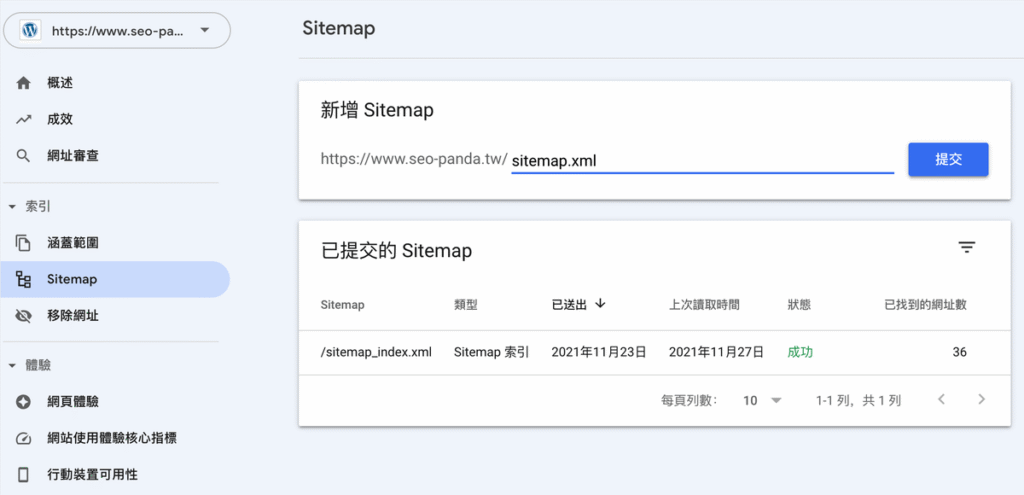This screenshot has width=1024, height=495.
Task: Click the sitemap URL input field
Action: [702, 160]
